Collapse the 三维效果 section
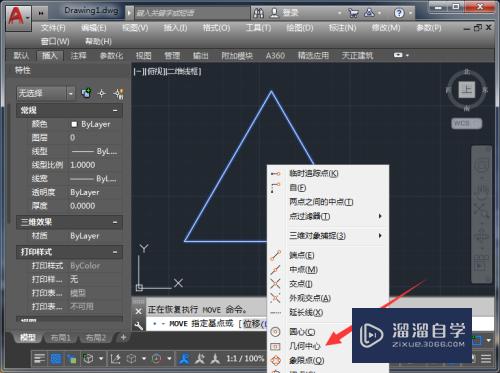Image resolution: width=500 pixels, height=373 pixels. click(x=115, y=222)
